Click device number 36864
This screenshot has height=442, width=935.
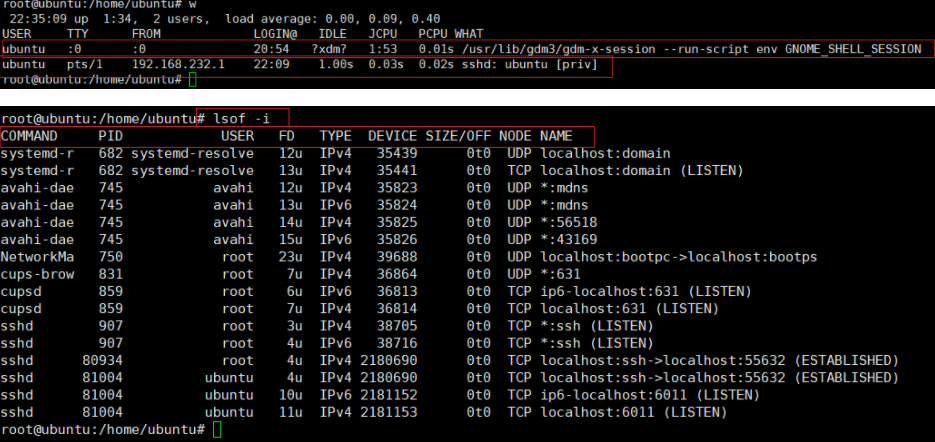(x=397, y=274)
